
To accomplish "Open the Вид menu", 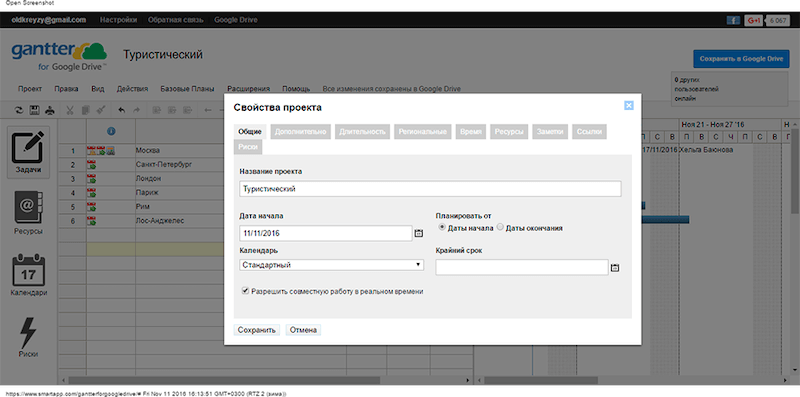I will point(97,89).
